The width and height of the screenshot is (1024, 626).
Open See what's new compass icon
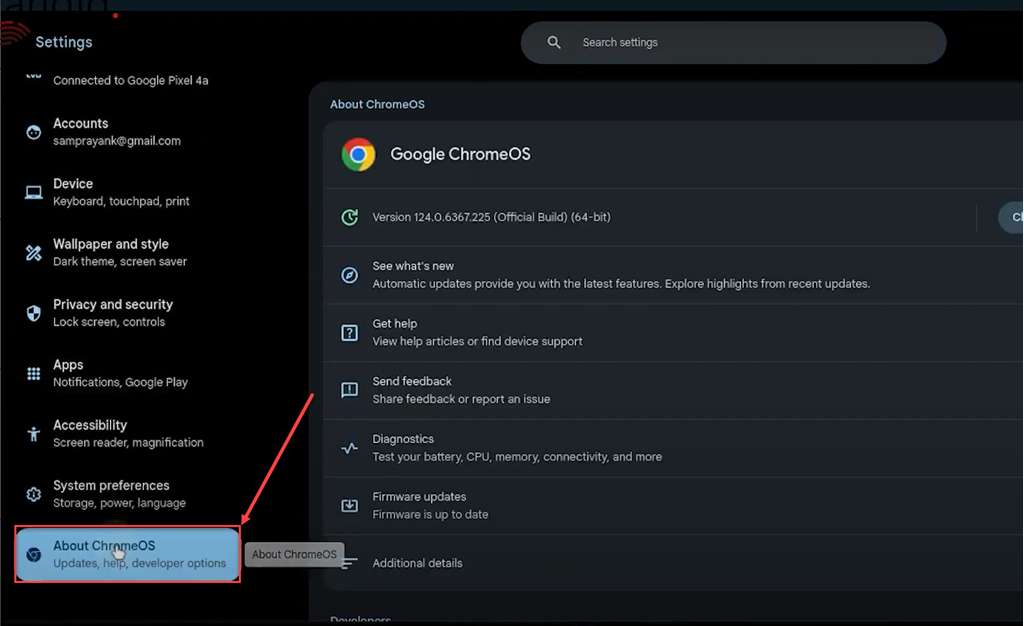[349, 275]
